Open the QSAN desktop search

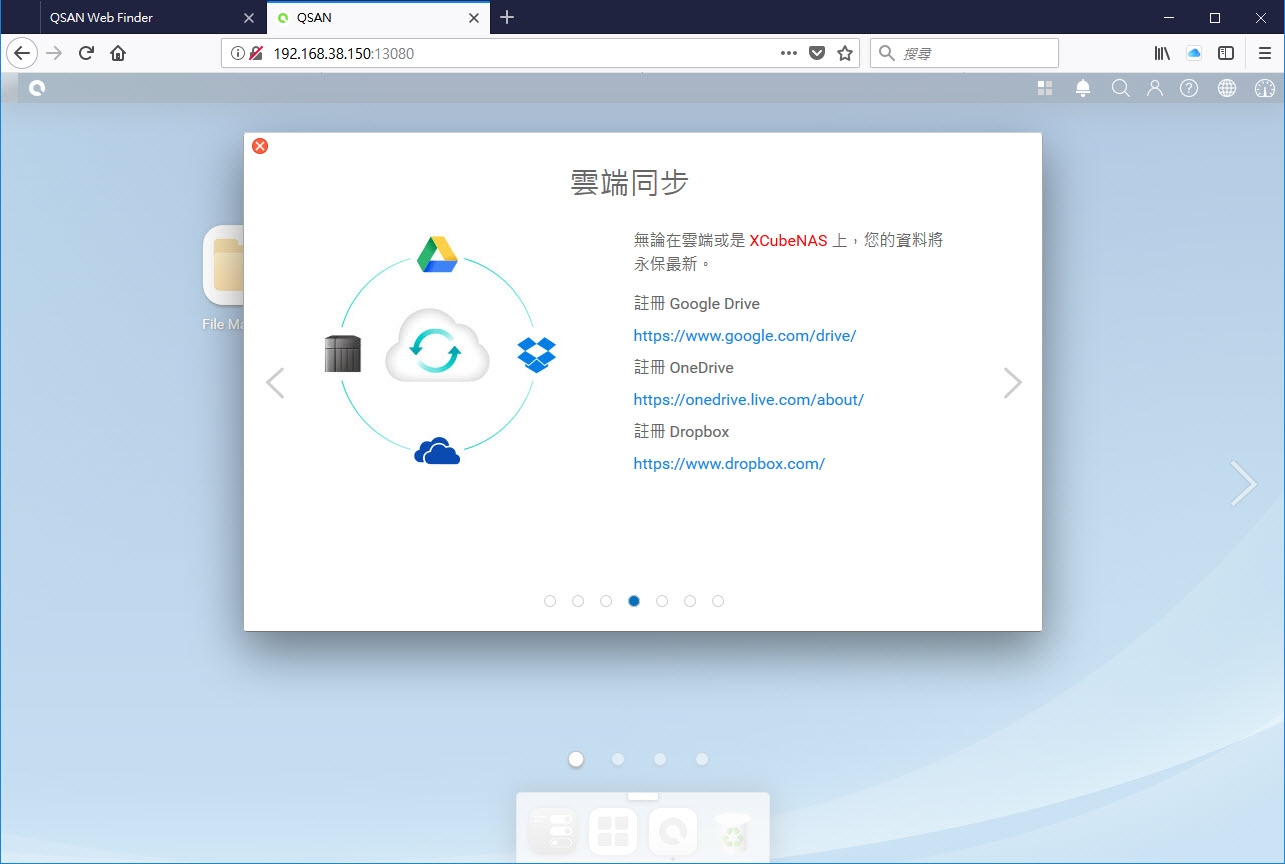pos(1121,88)
